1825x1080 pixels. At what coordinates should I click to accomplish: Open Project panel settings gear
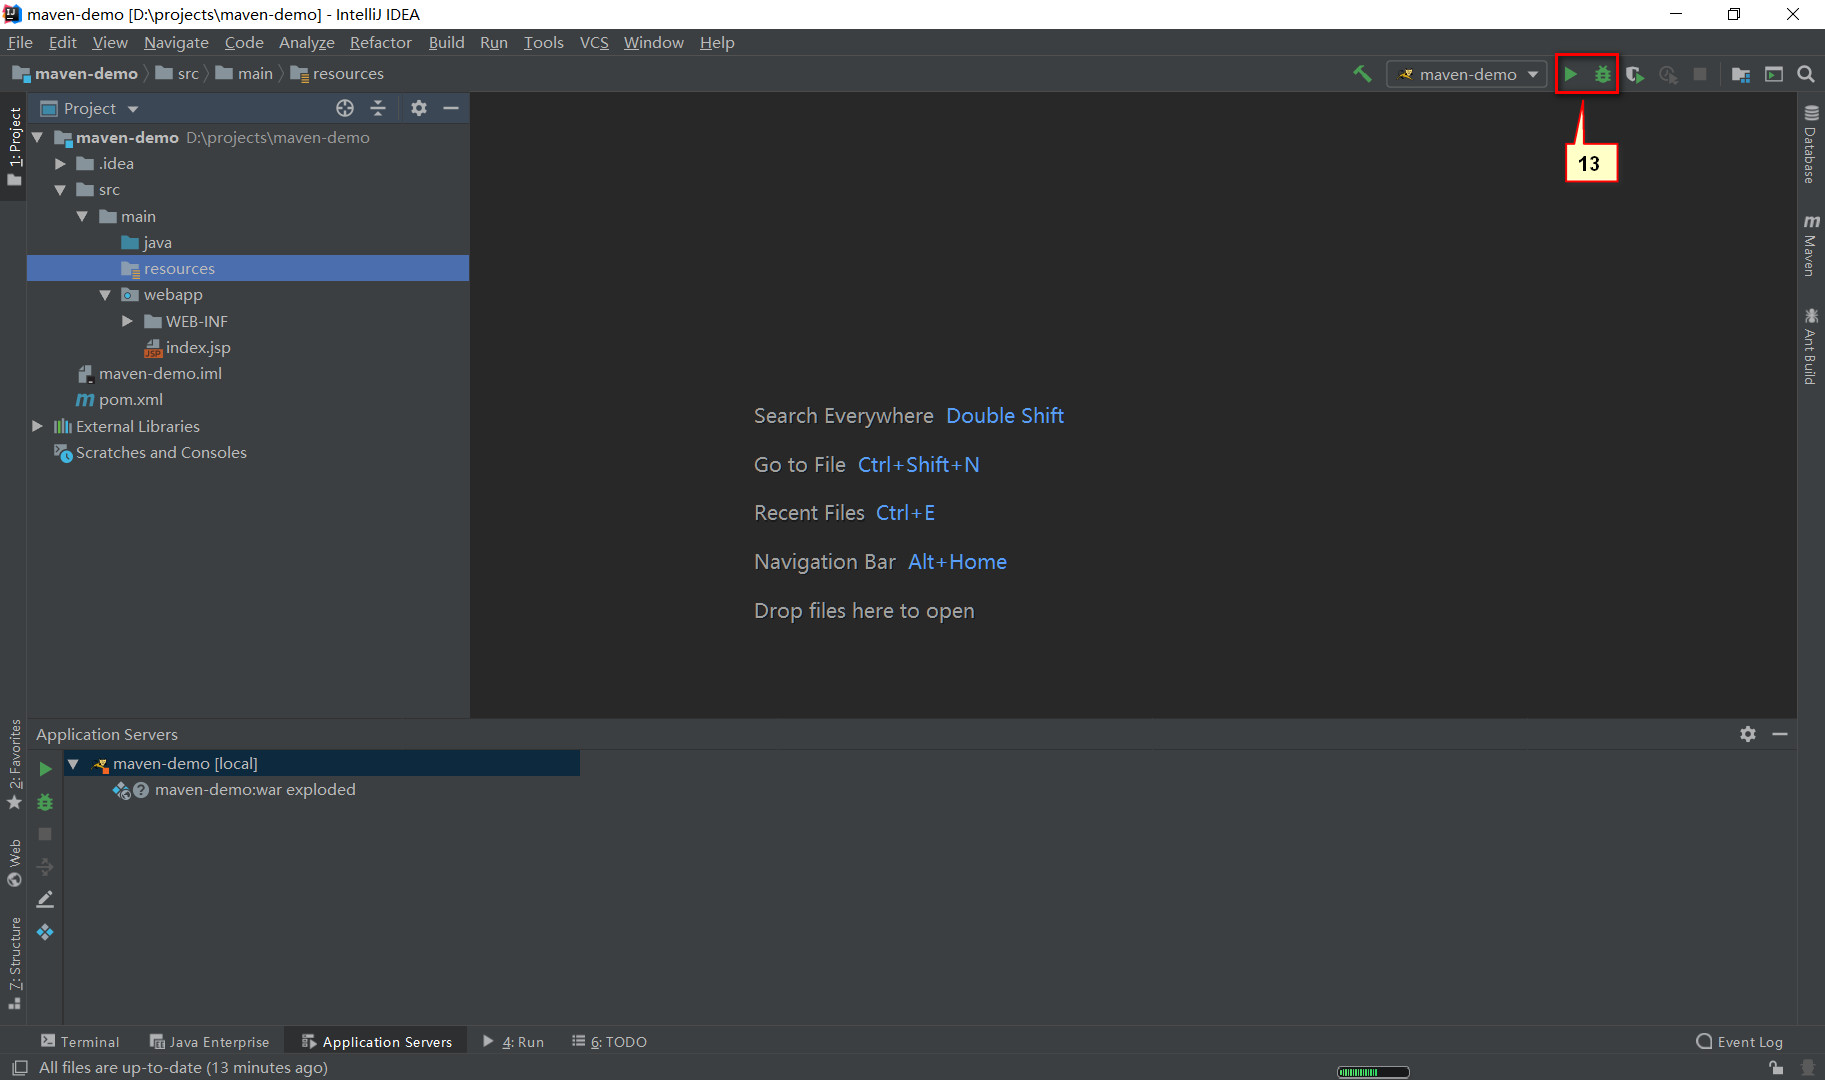[419, 108]
